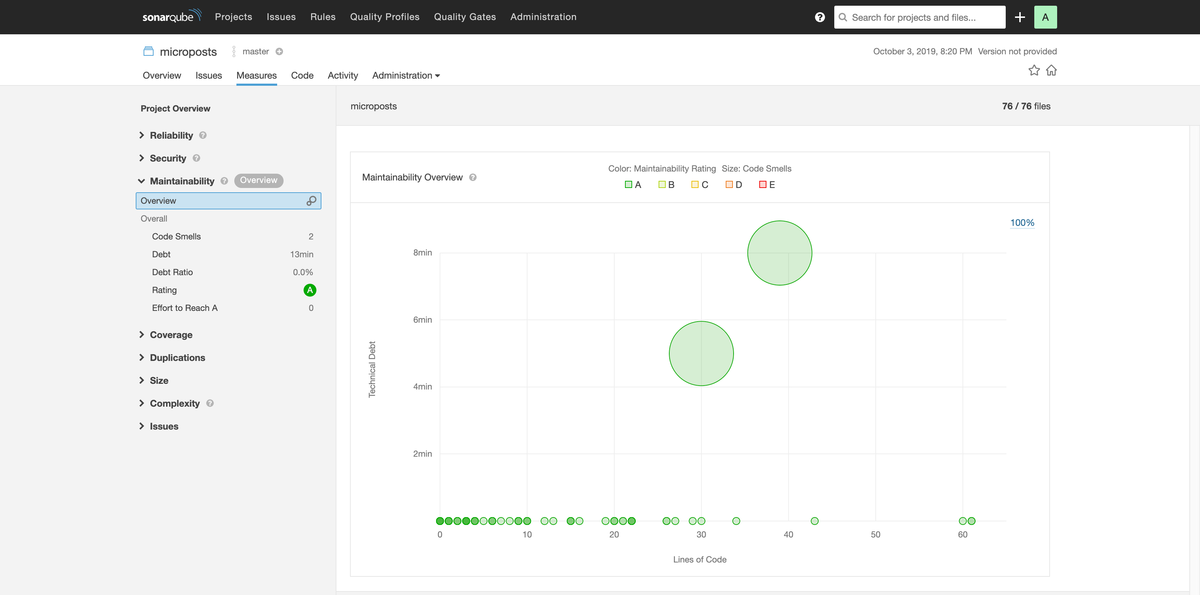This screenshot has width=1200, height=595.
Task: Click the bubble chart icon in Overview row
Action: (x=311, y=201)
